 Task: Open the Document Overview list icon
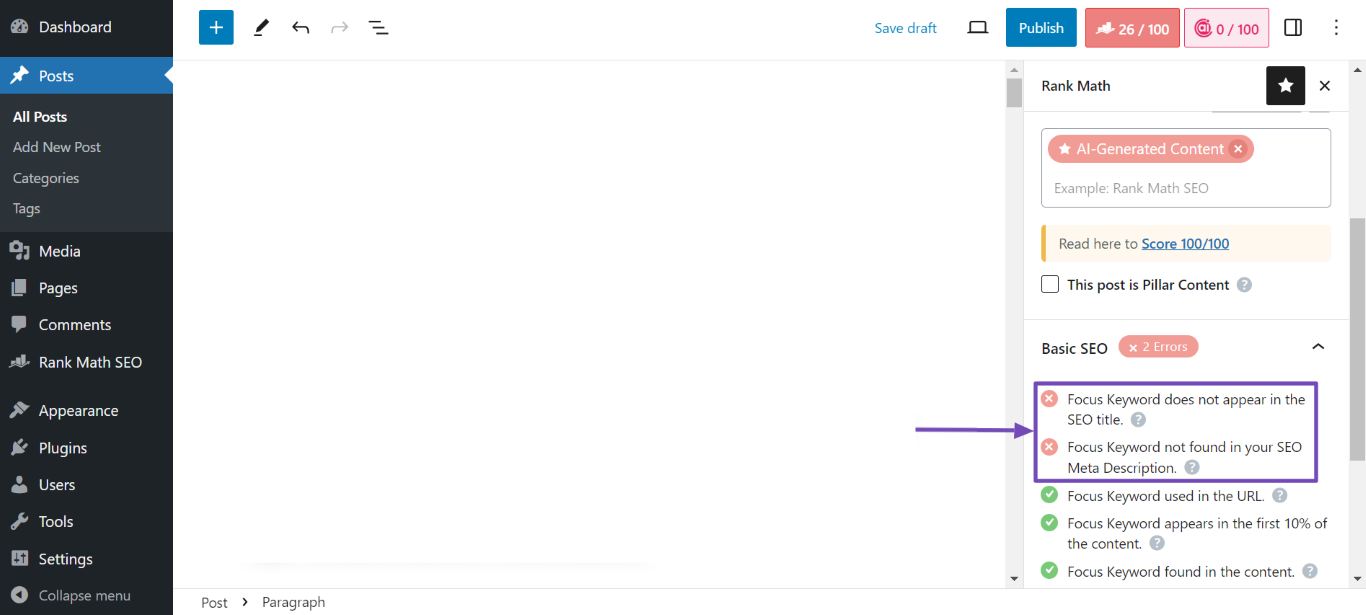[x=378, y=28]
